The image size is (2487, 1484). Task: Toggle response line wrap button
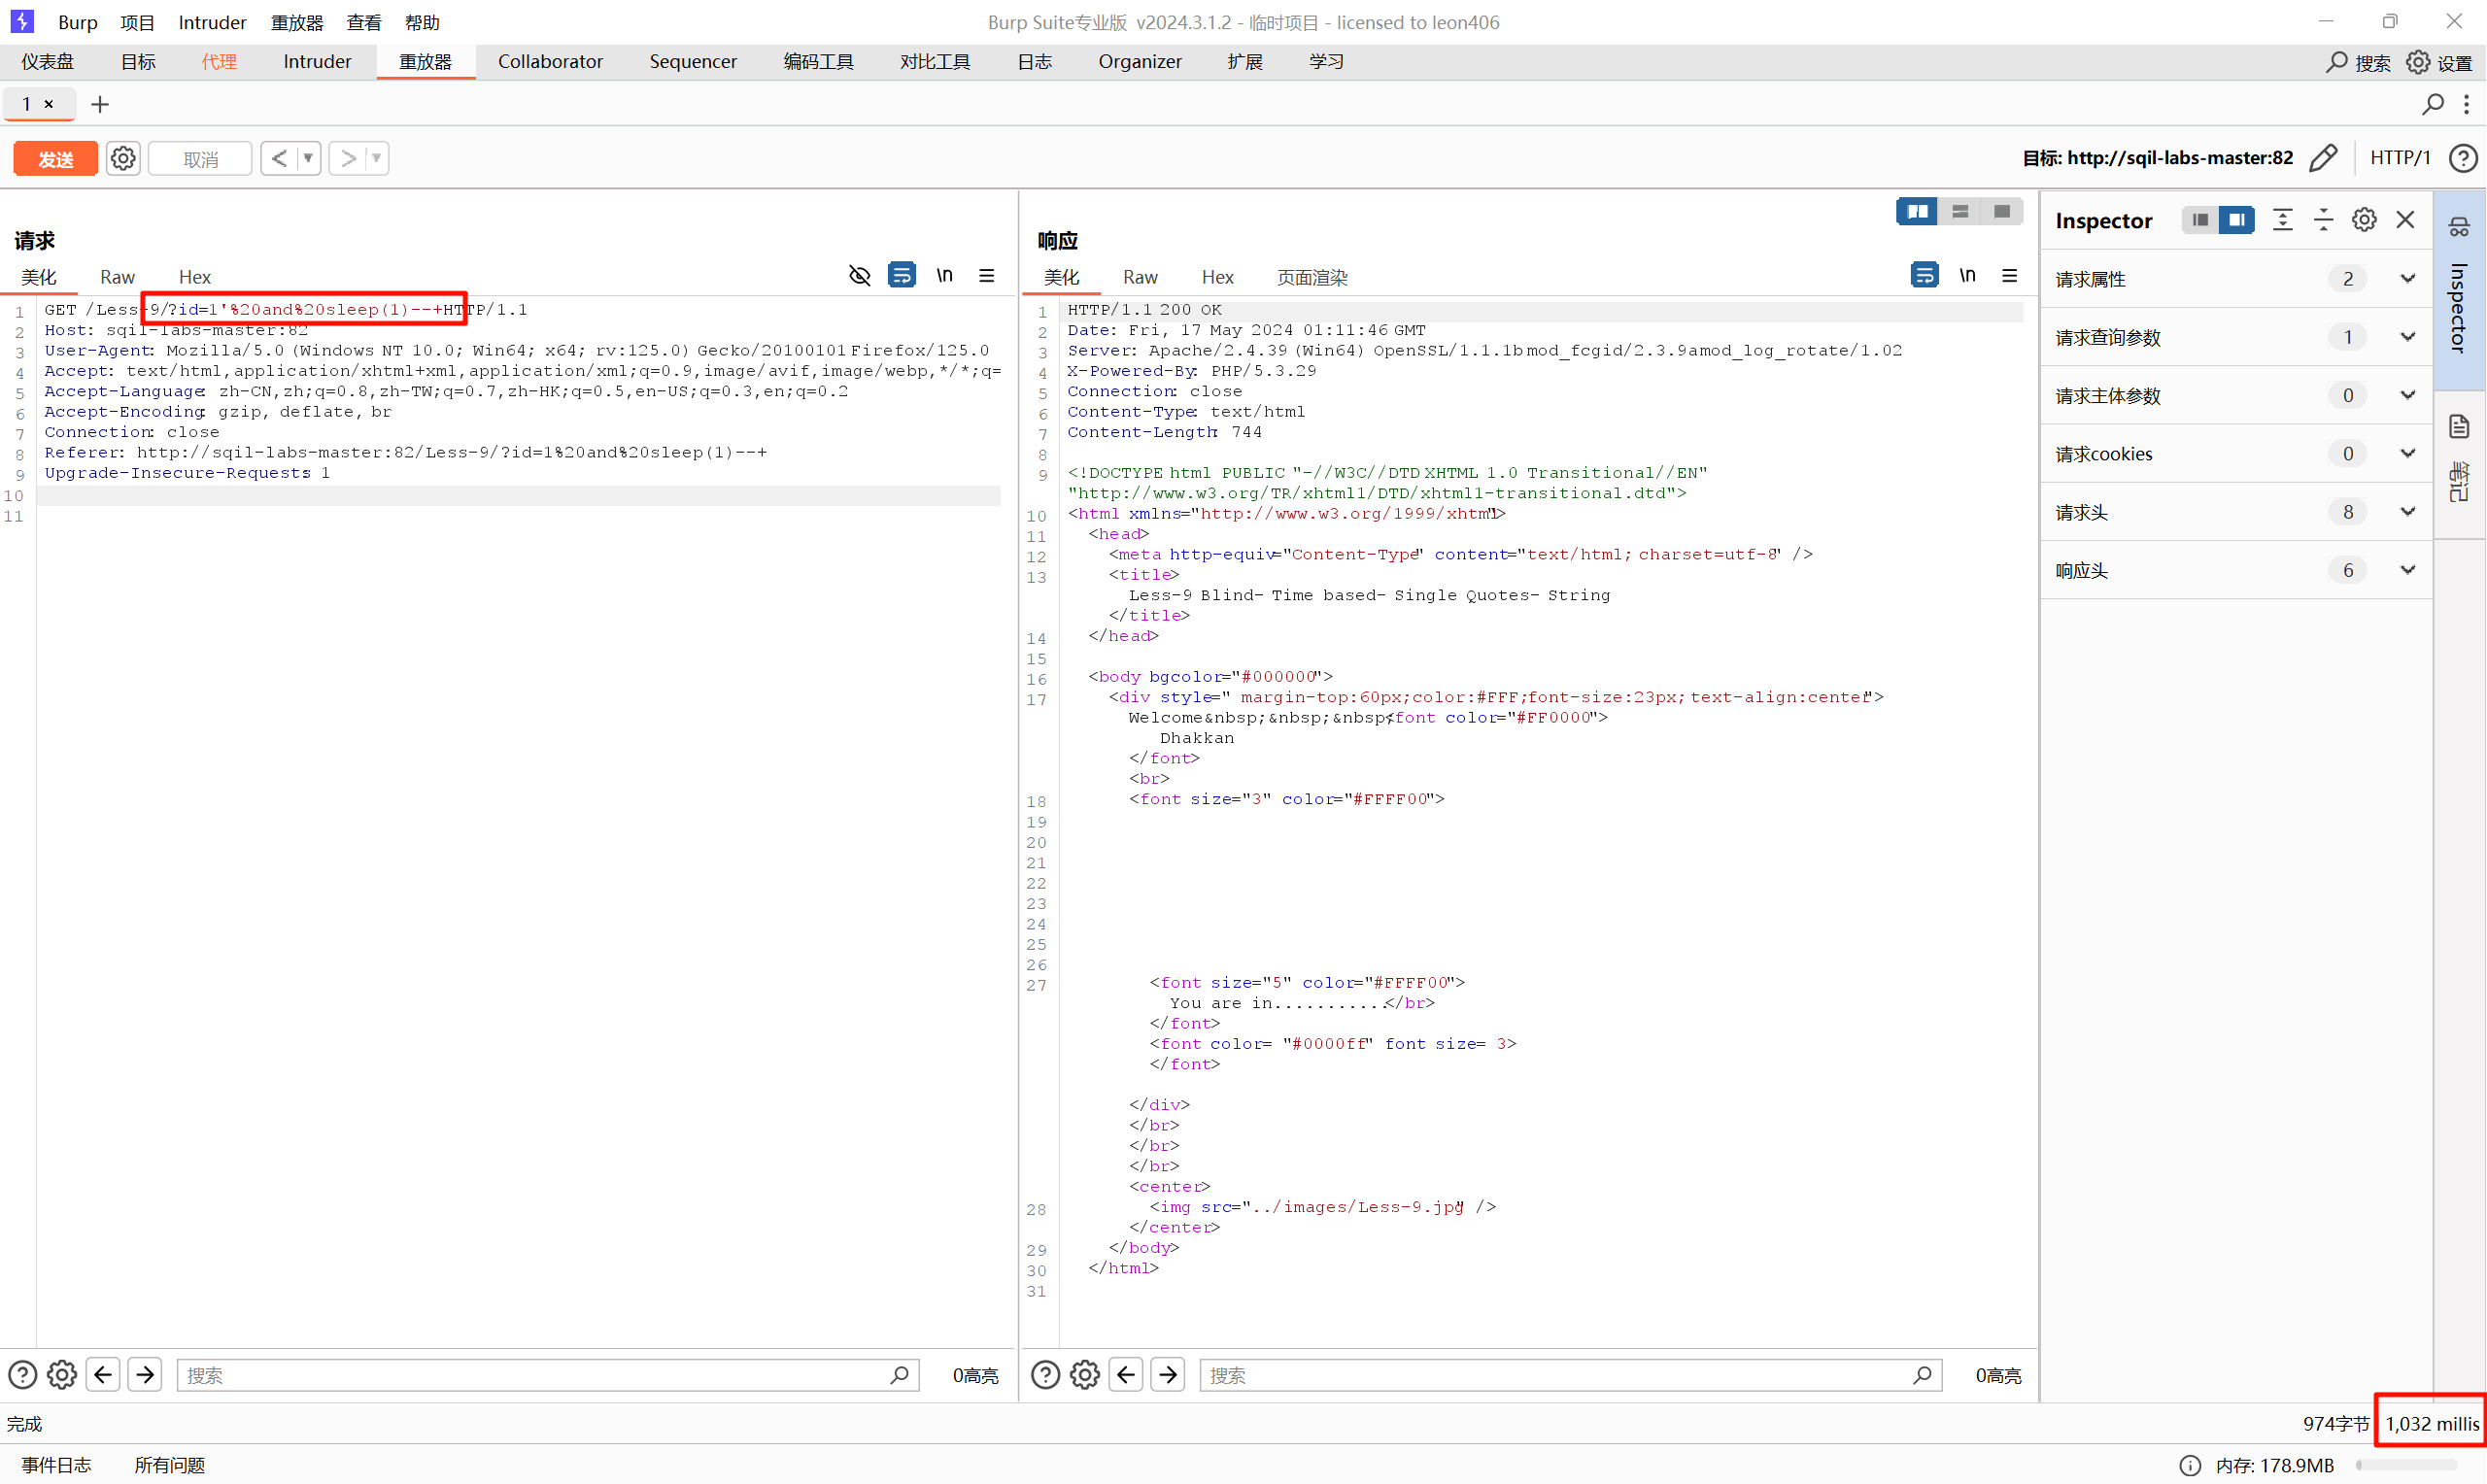point(1924,275)
